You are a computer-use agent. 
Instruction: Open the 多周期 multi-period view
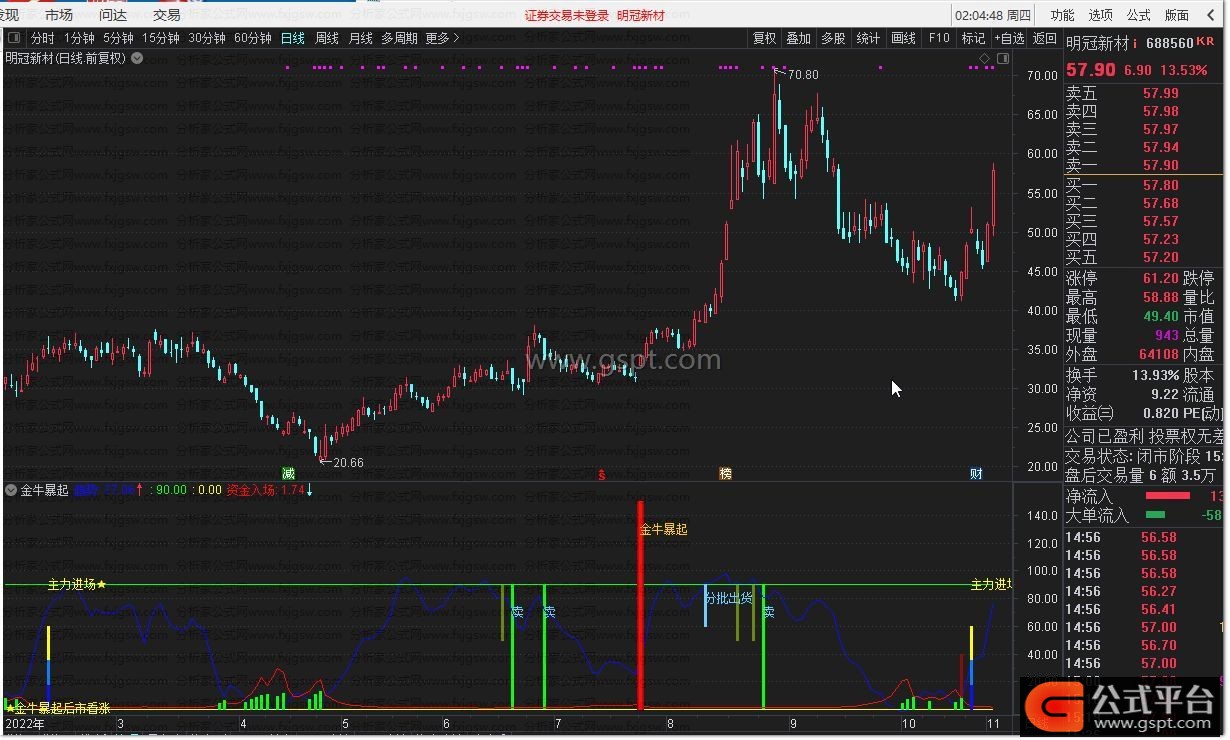pos(399,38)
